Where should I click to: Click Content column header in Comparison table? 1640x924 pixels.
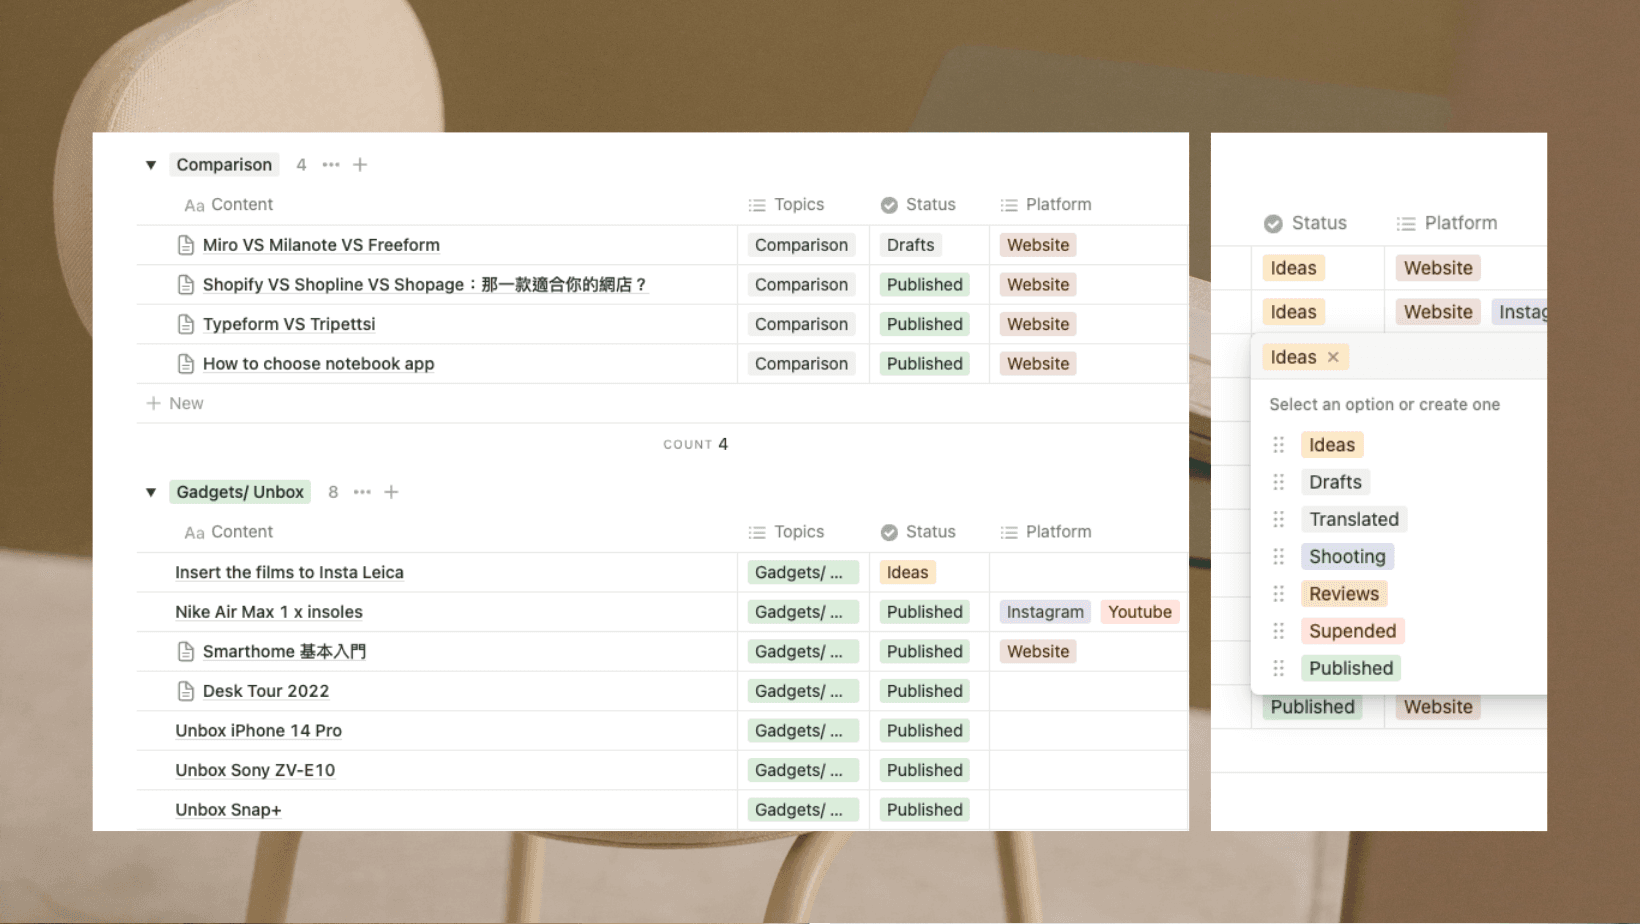coord(229,205)
